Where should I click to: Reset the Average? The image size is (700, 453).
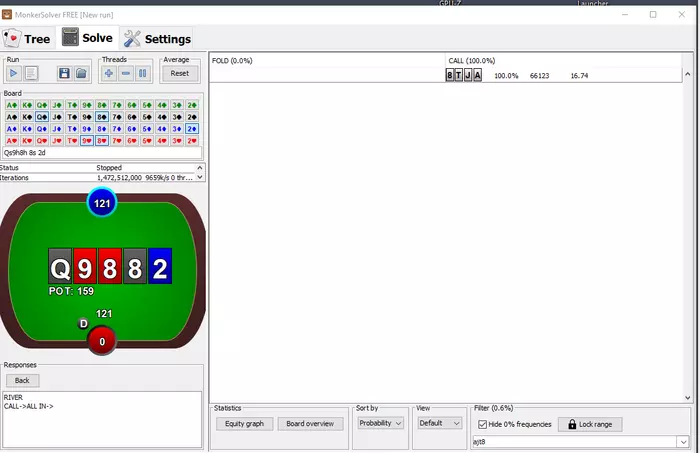coord(179,73)
